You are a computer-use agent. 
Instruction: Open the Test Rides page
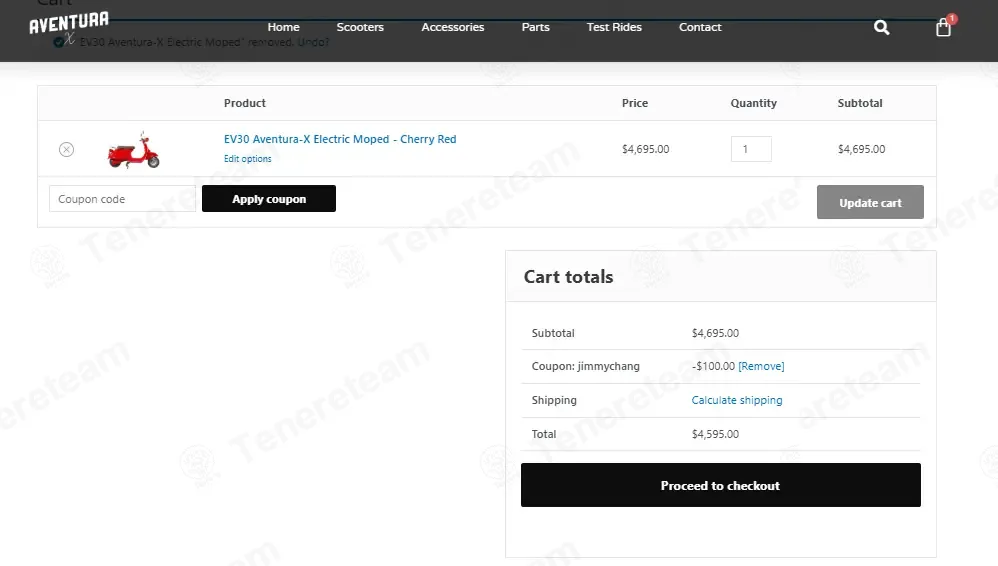pos(614,27)
